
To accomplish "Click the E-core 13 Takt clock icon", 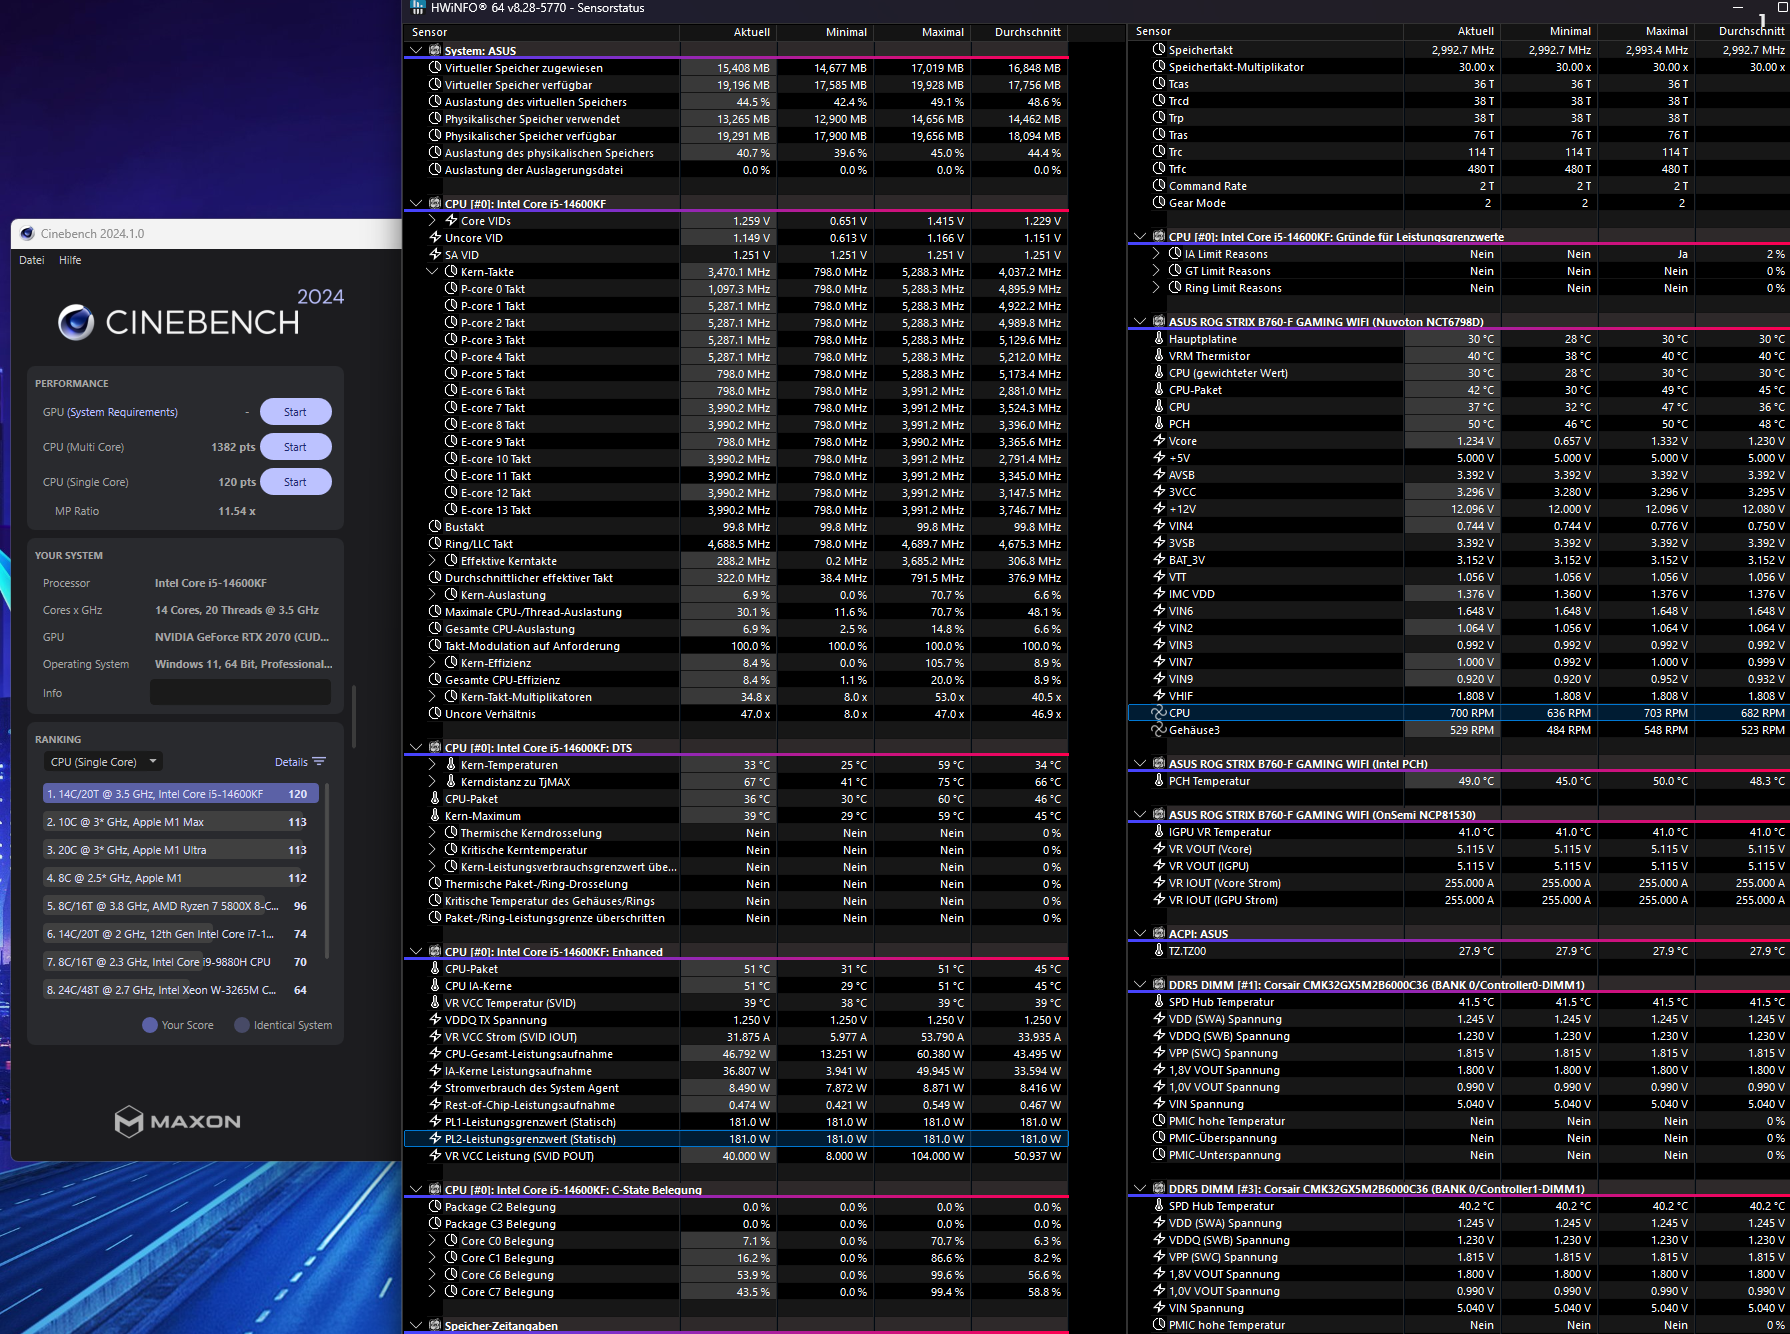I will (451, 510).
